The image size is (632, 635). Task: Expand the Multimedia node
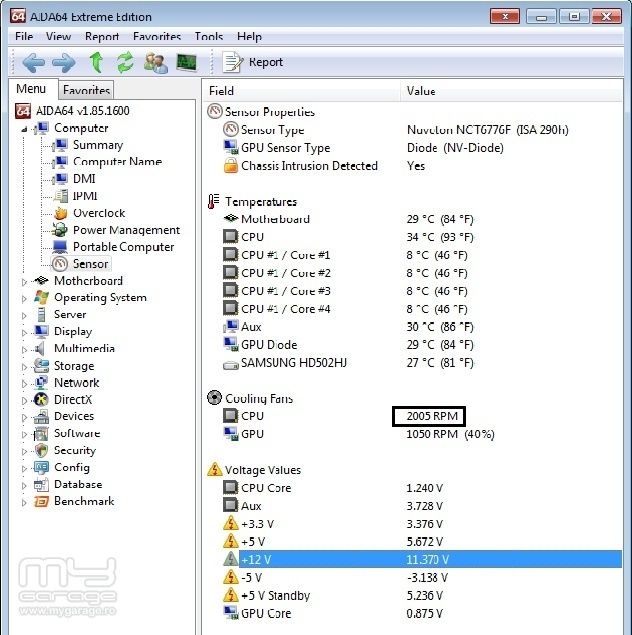coord(24,349)
